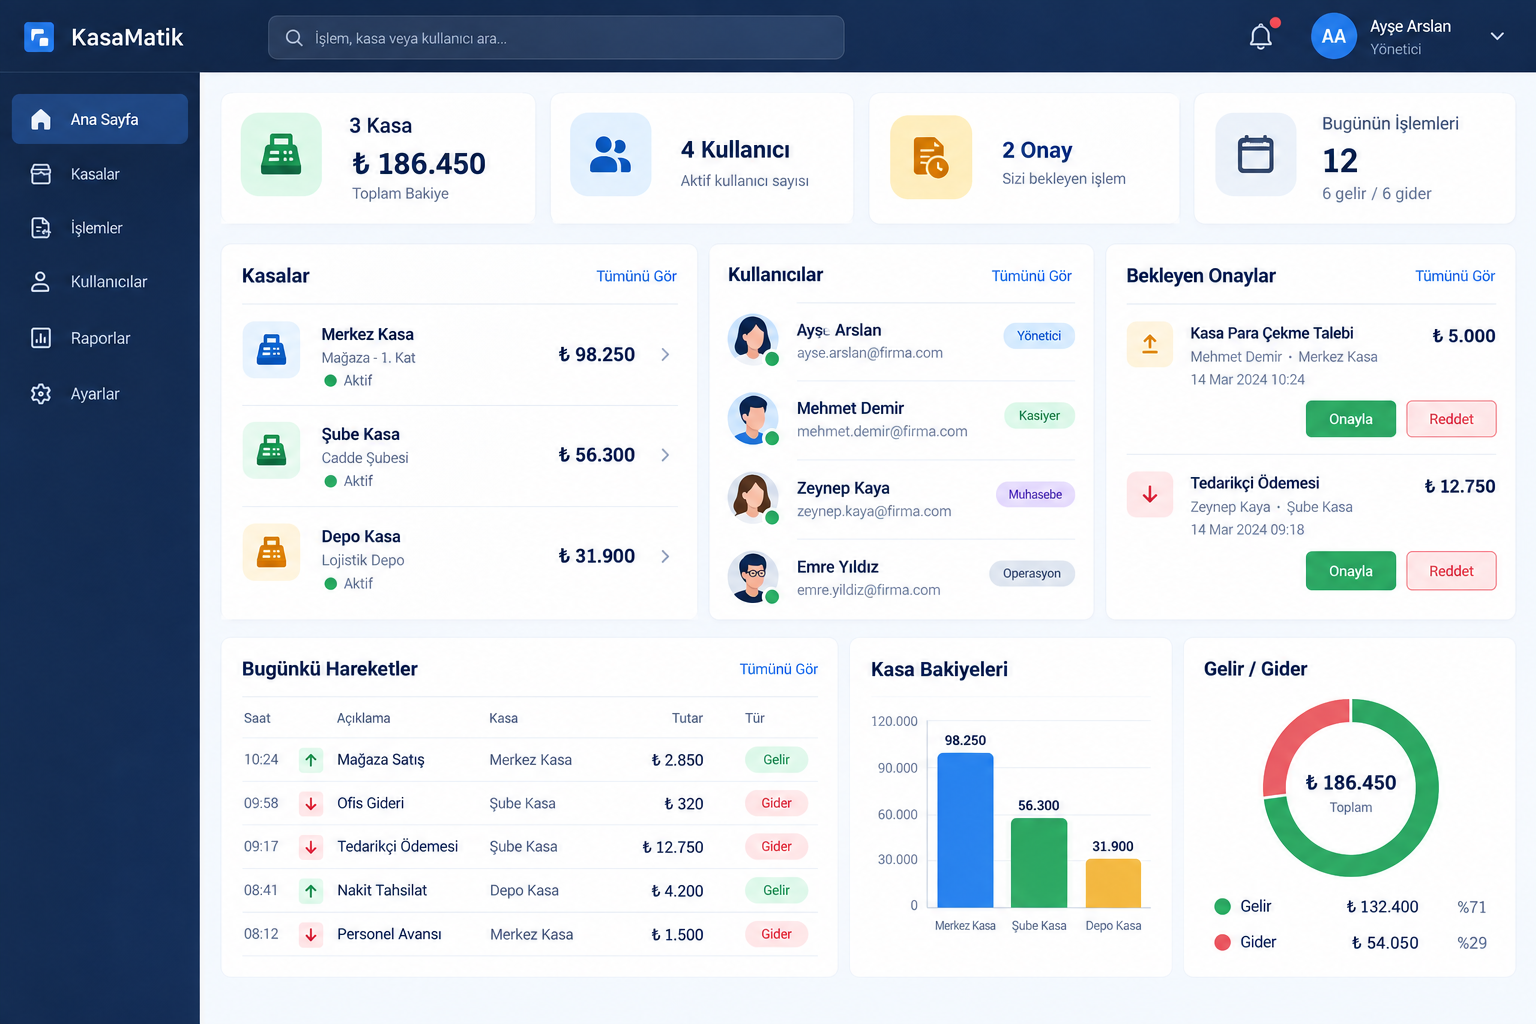Click the red down arrow icon in the Tedarikçi Ödemesi approval

[1150, 494]
